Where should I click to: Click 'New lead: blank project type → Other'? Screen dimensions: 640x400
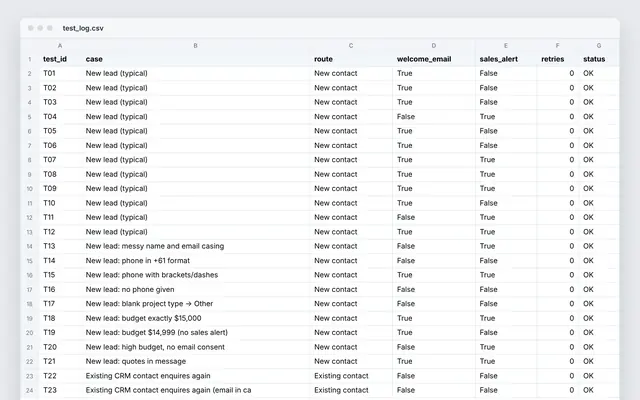(x=149, y=304)
